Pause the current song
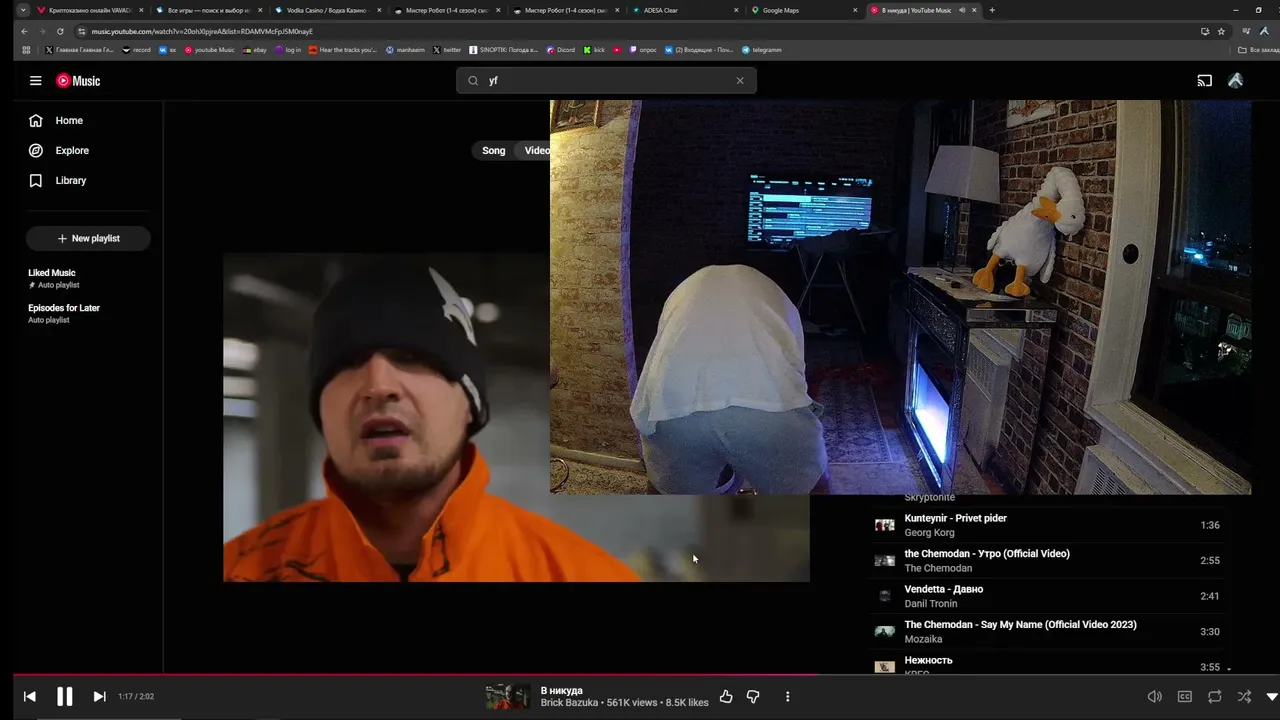1280x720 pixels. (64, 697)
